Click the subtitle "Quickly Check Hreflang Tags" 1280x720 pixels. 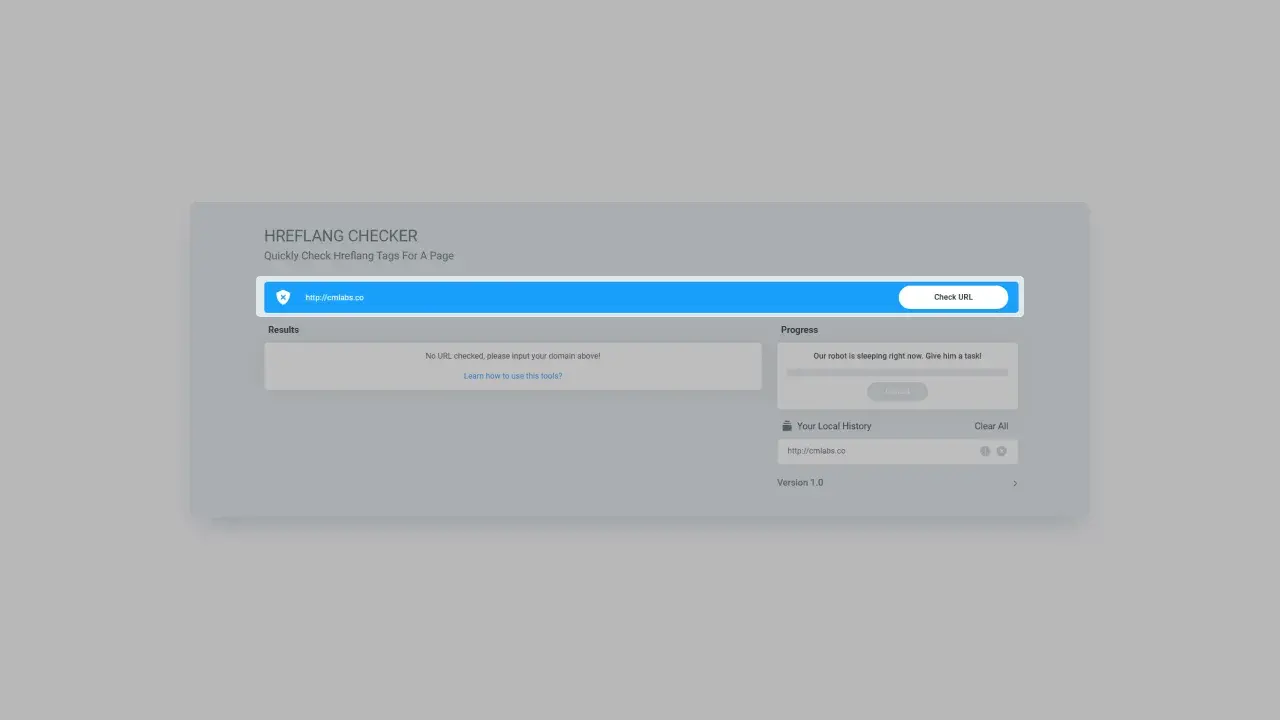(358, 255)
